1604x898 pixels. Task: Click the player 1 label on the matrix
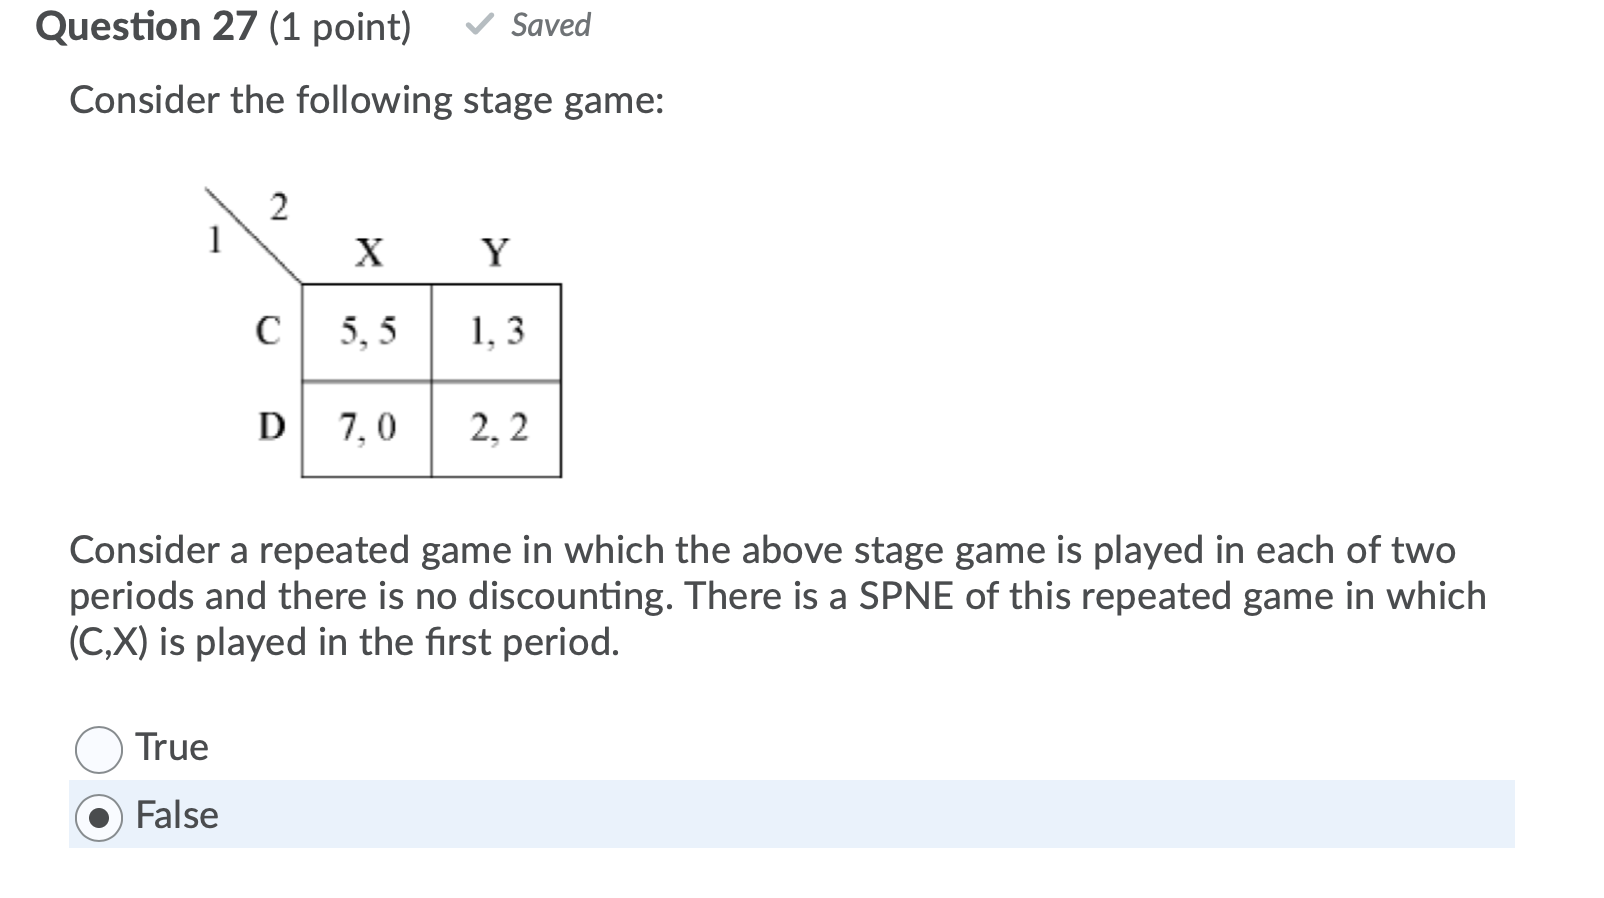pos(214,243)
